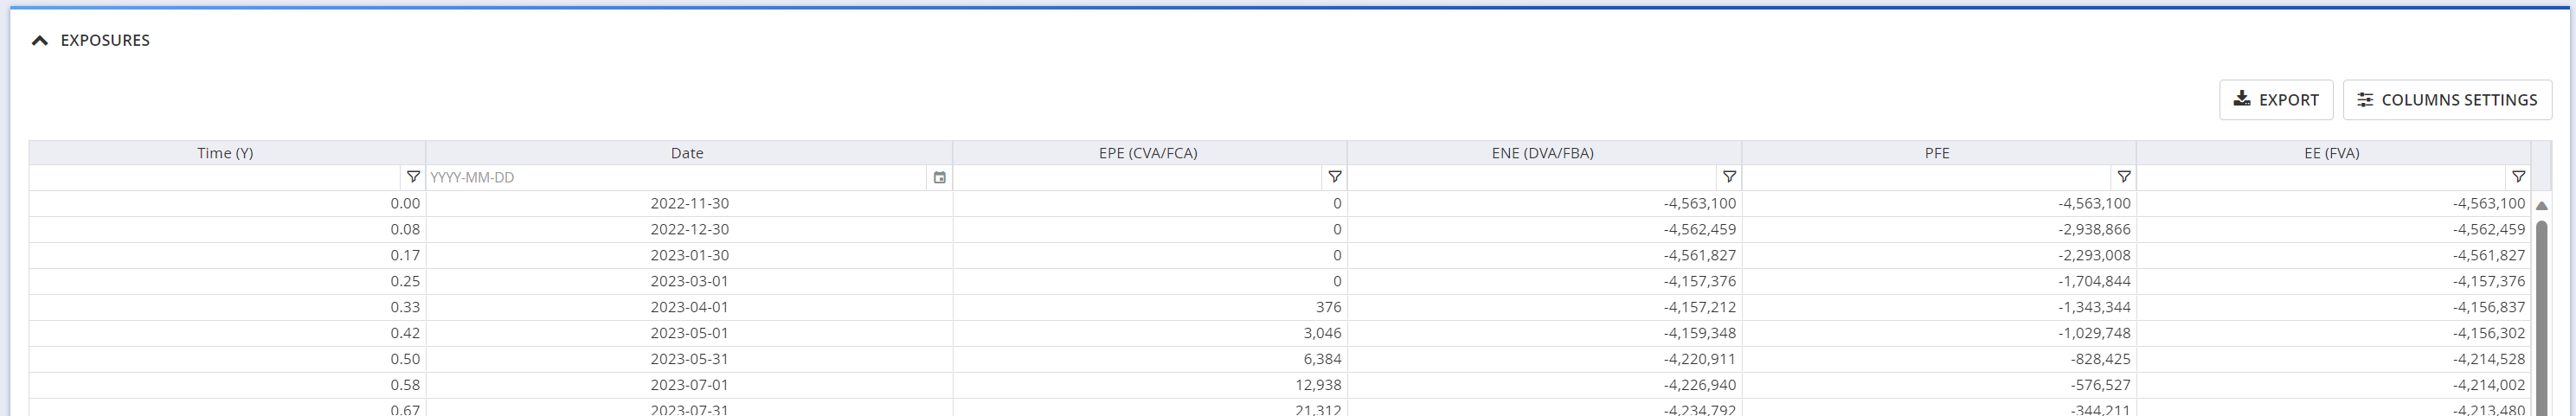Image resolution: width=2576 pixels, height=416 pixels.
Task: Sort by PFE column header
Action: coord(1937,153)
